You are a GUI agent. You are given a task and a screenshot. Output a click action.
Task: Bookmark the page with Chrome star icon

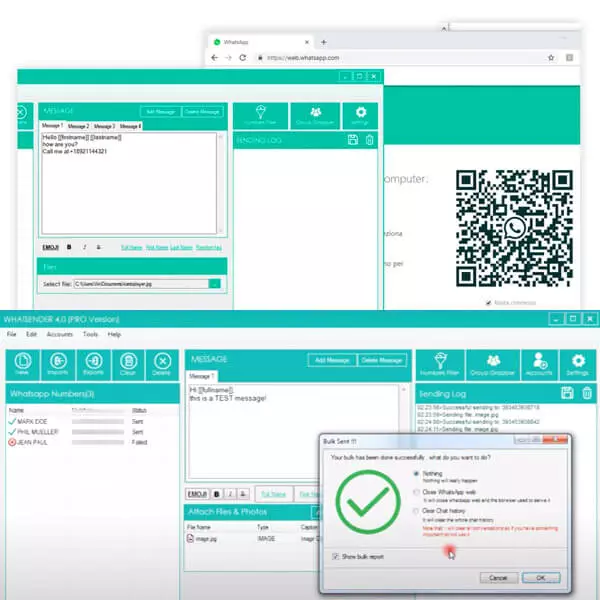[x=551, y=58]
